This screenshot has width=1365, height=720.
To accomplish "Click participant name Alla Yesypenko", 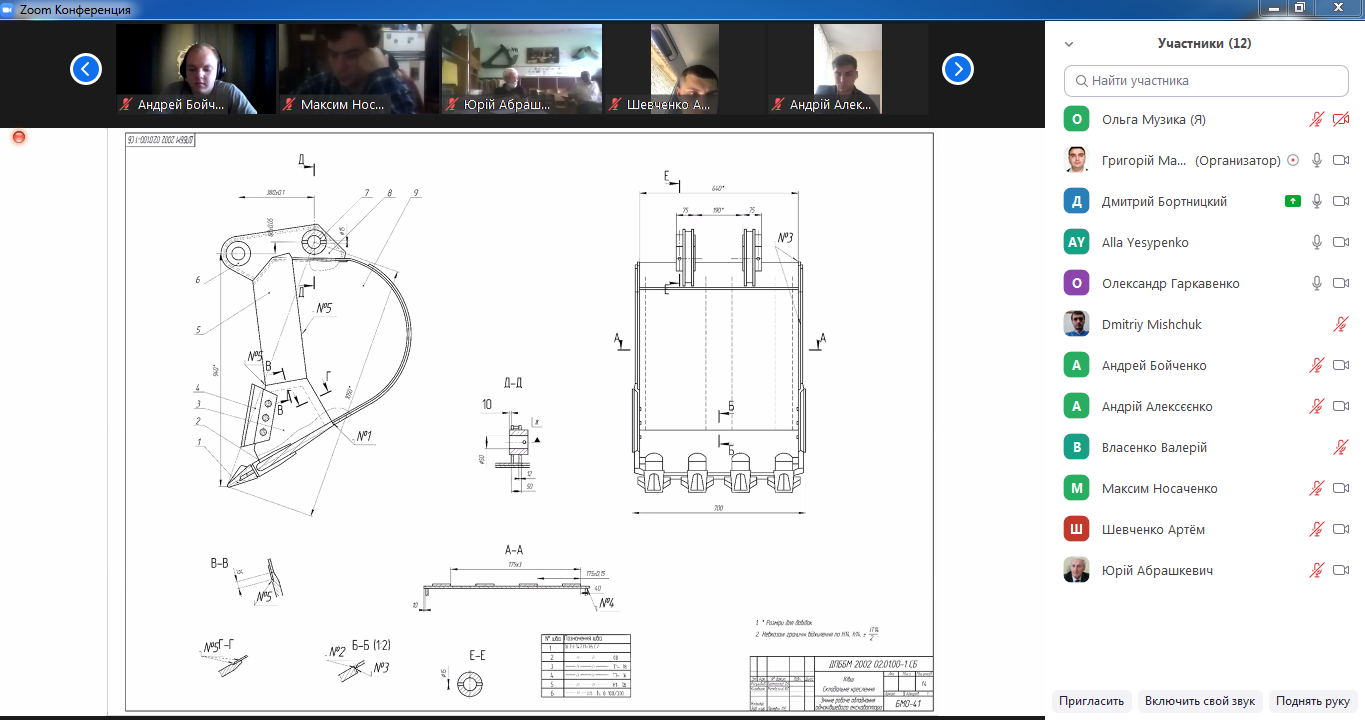I will pyautogui.click(x=1146, y=242).
